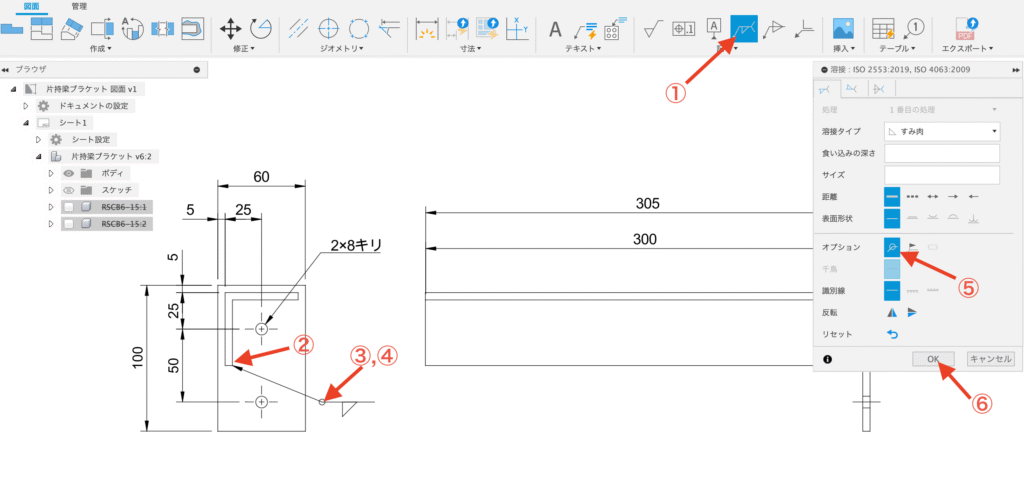Click the highlighted Welding symbol tool
This screenshot has height=499, width=1024.
744,29
